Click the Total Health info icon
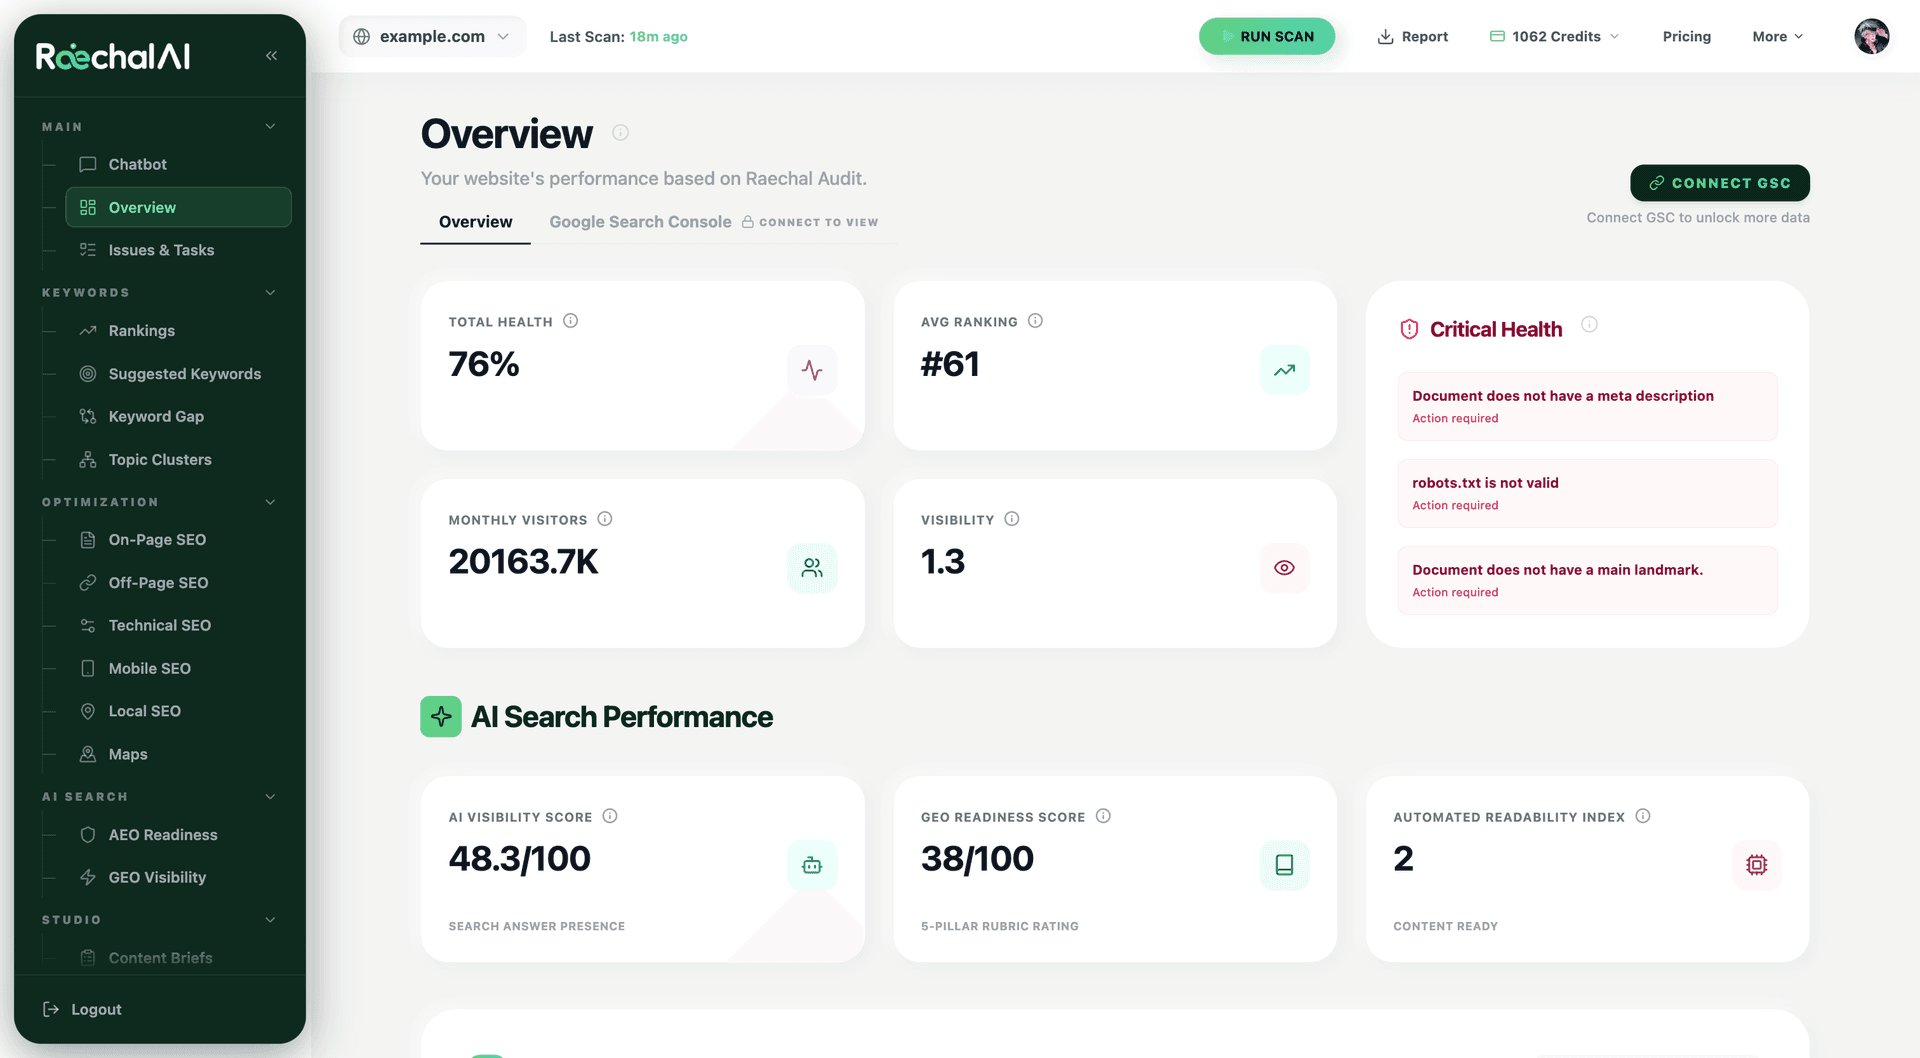 [x=570, y=321]
